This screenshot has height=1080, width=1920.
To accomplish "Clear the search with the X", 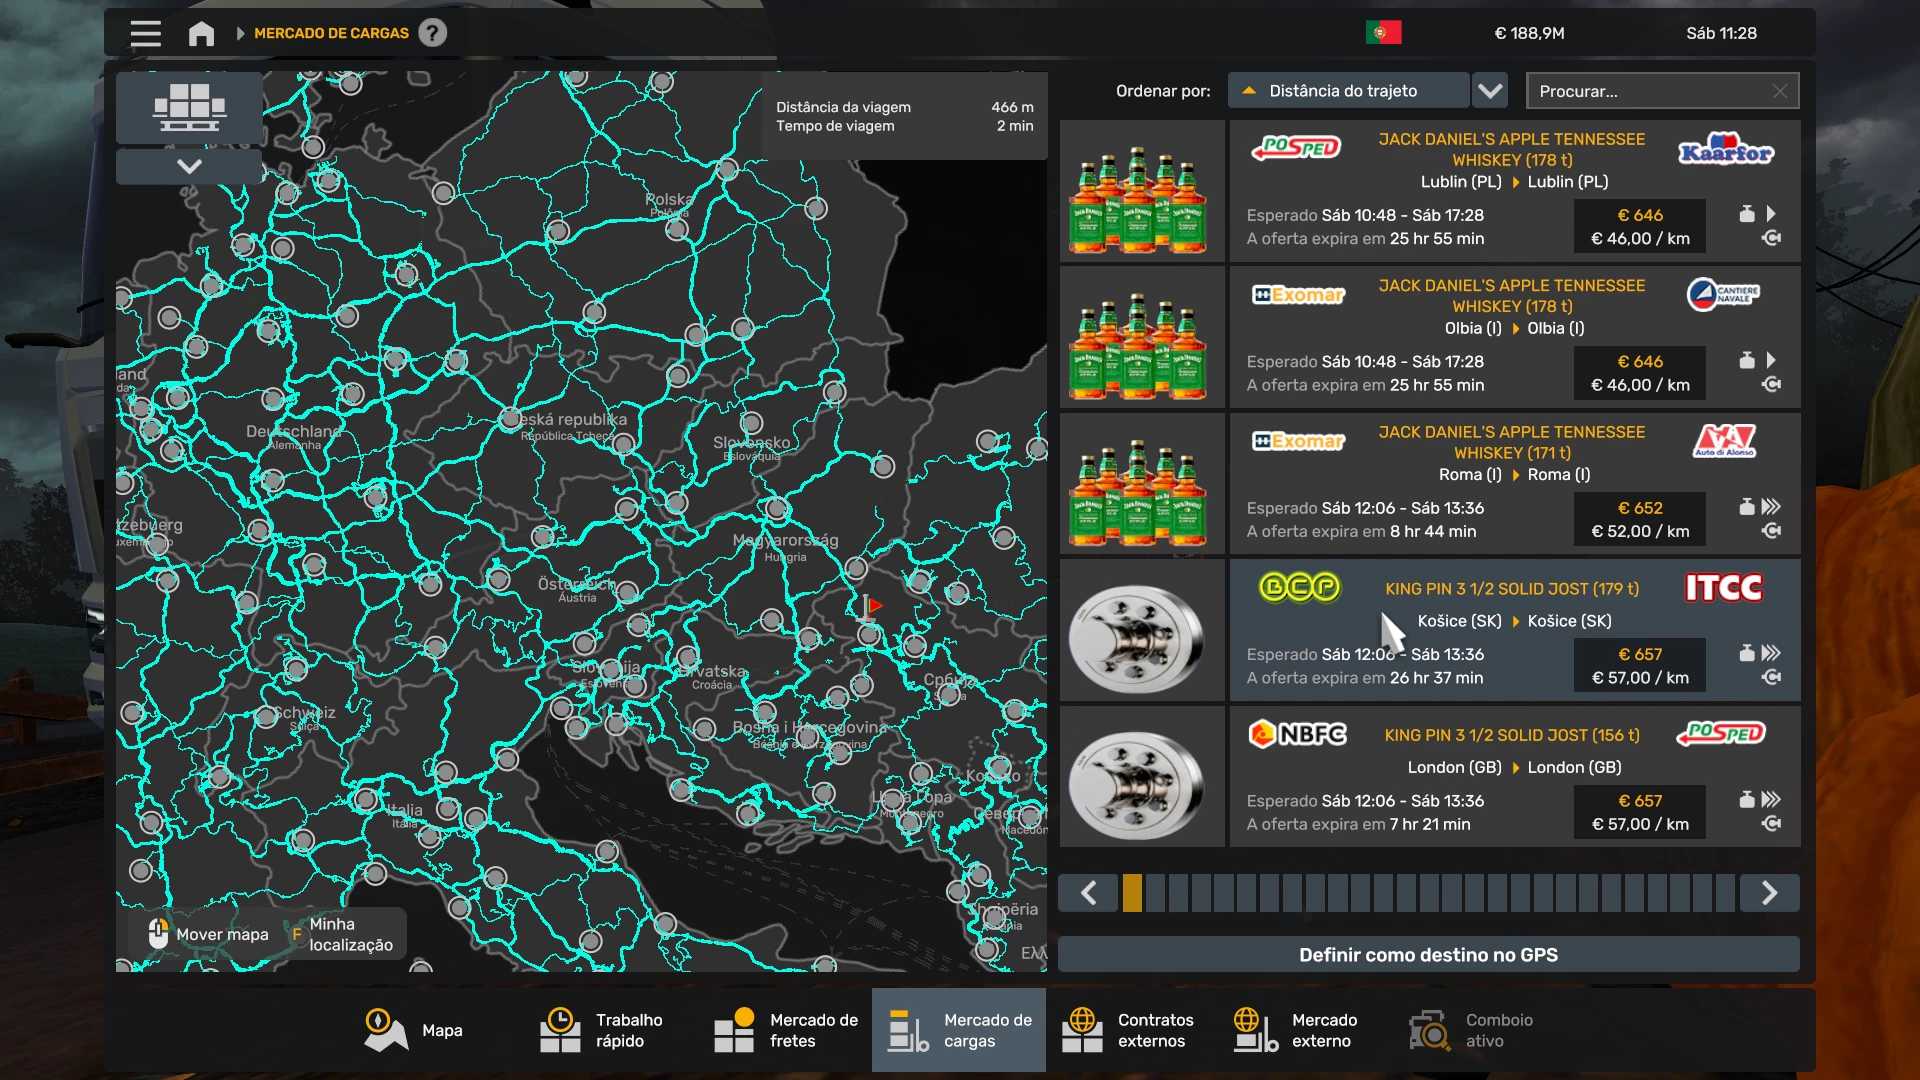I will pyautogui.click(x=1780, y=91).
